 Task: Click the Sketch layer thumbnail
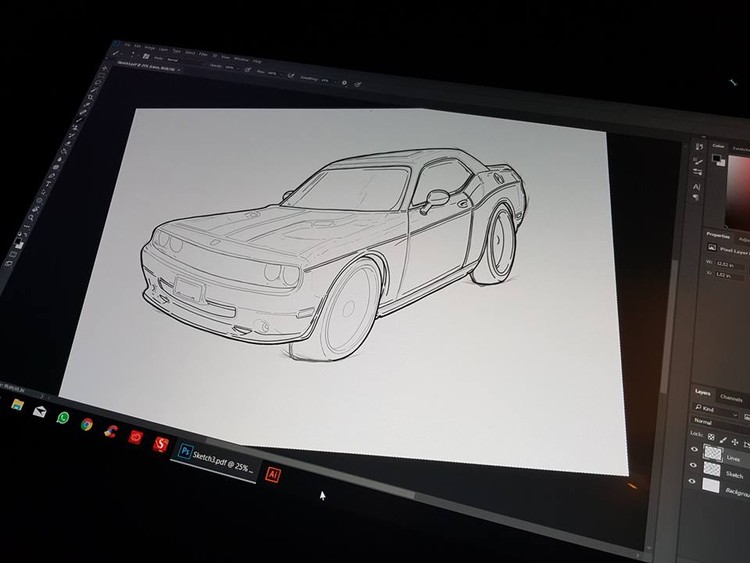point(712,469)
